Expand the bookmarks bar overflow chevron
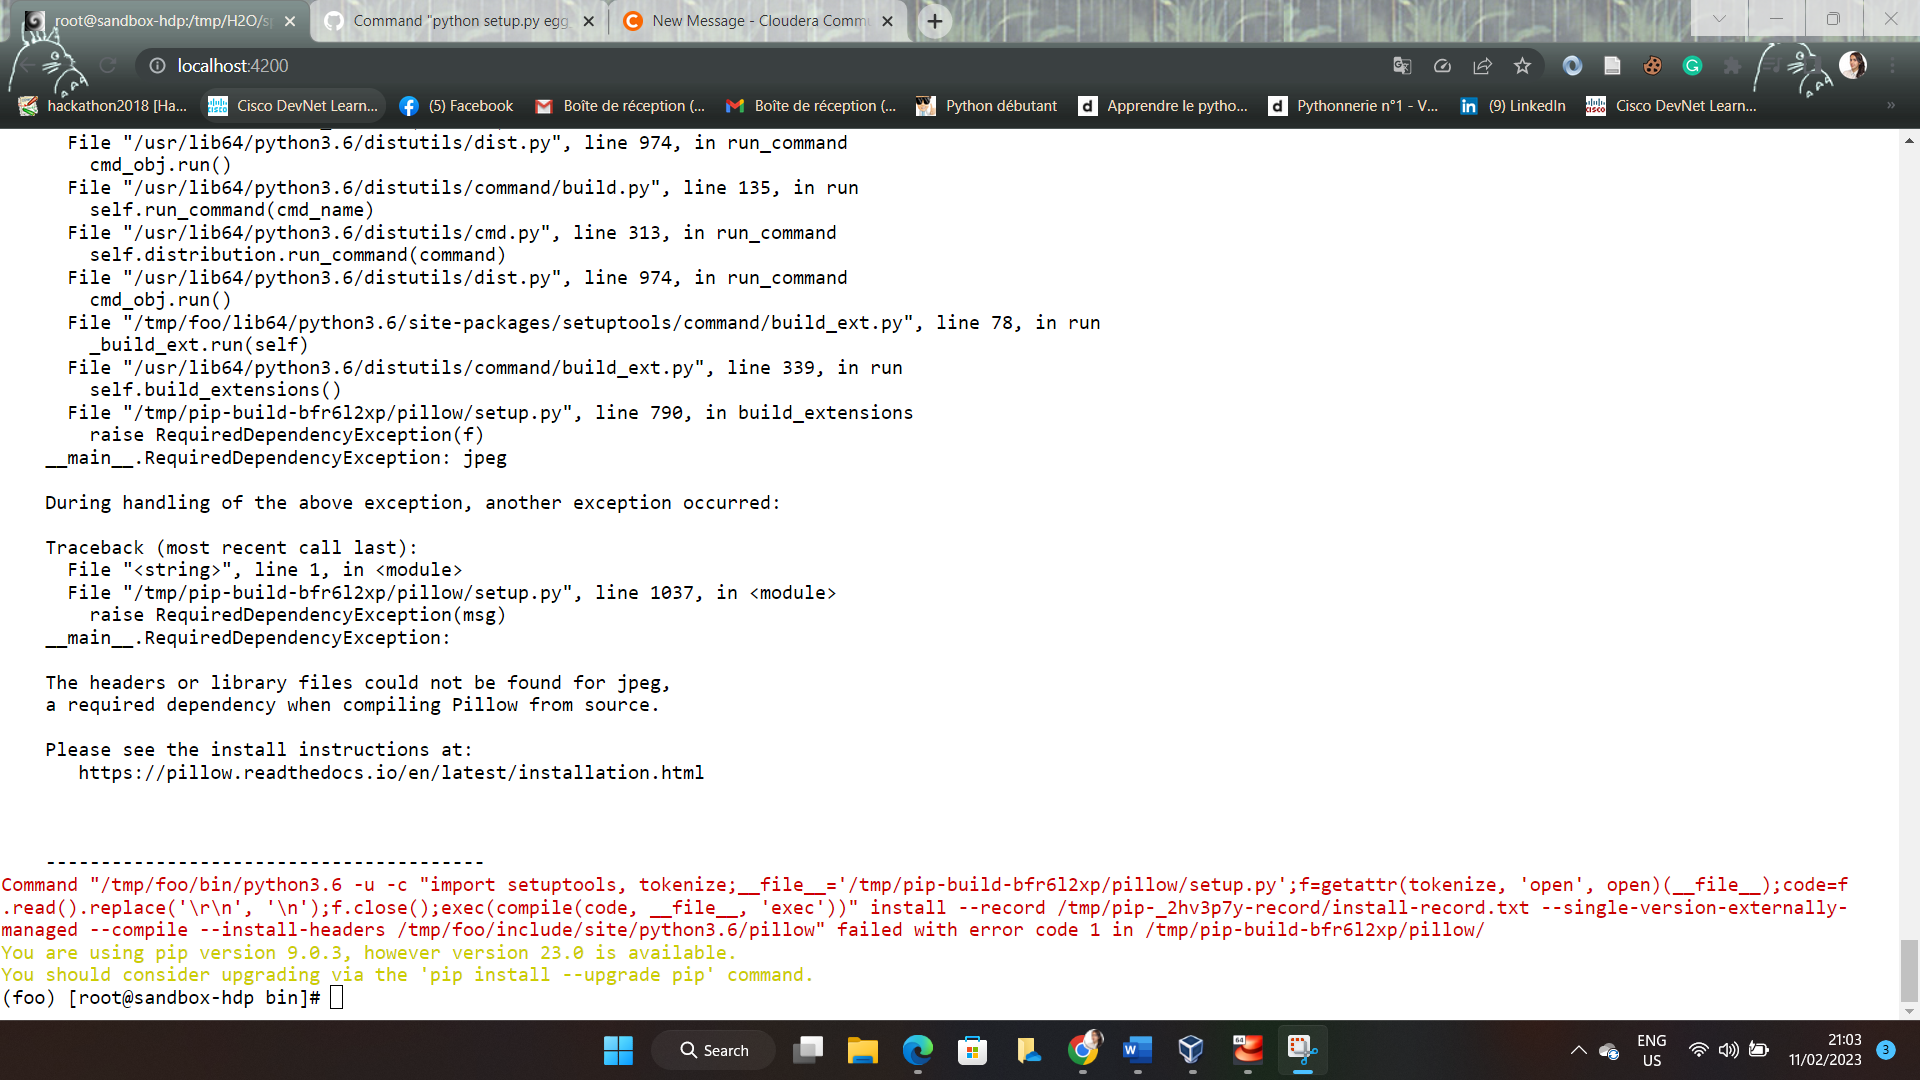 [1892, 105]
